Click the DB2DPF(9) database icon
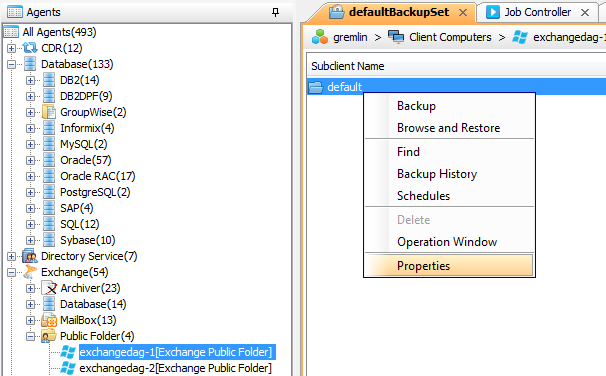The width and height of the screenshot is (606, 376). (49, 96)
